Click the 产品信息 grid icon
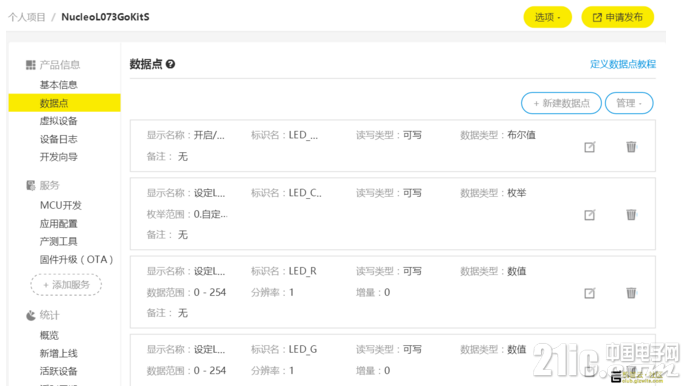The height and width of the screenshot is (386, 687). coord(31,65)
